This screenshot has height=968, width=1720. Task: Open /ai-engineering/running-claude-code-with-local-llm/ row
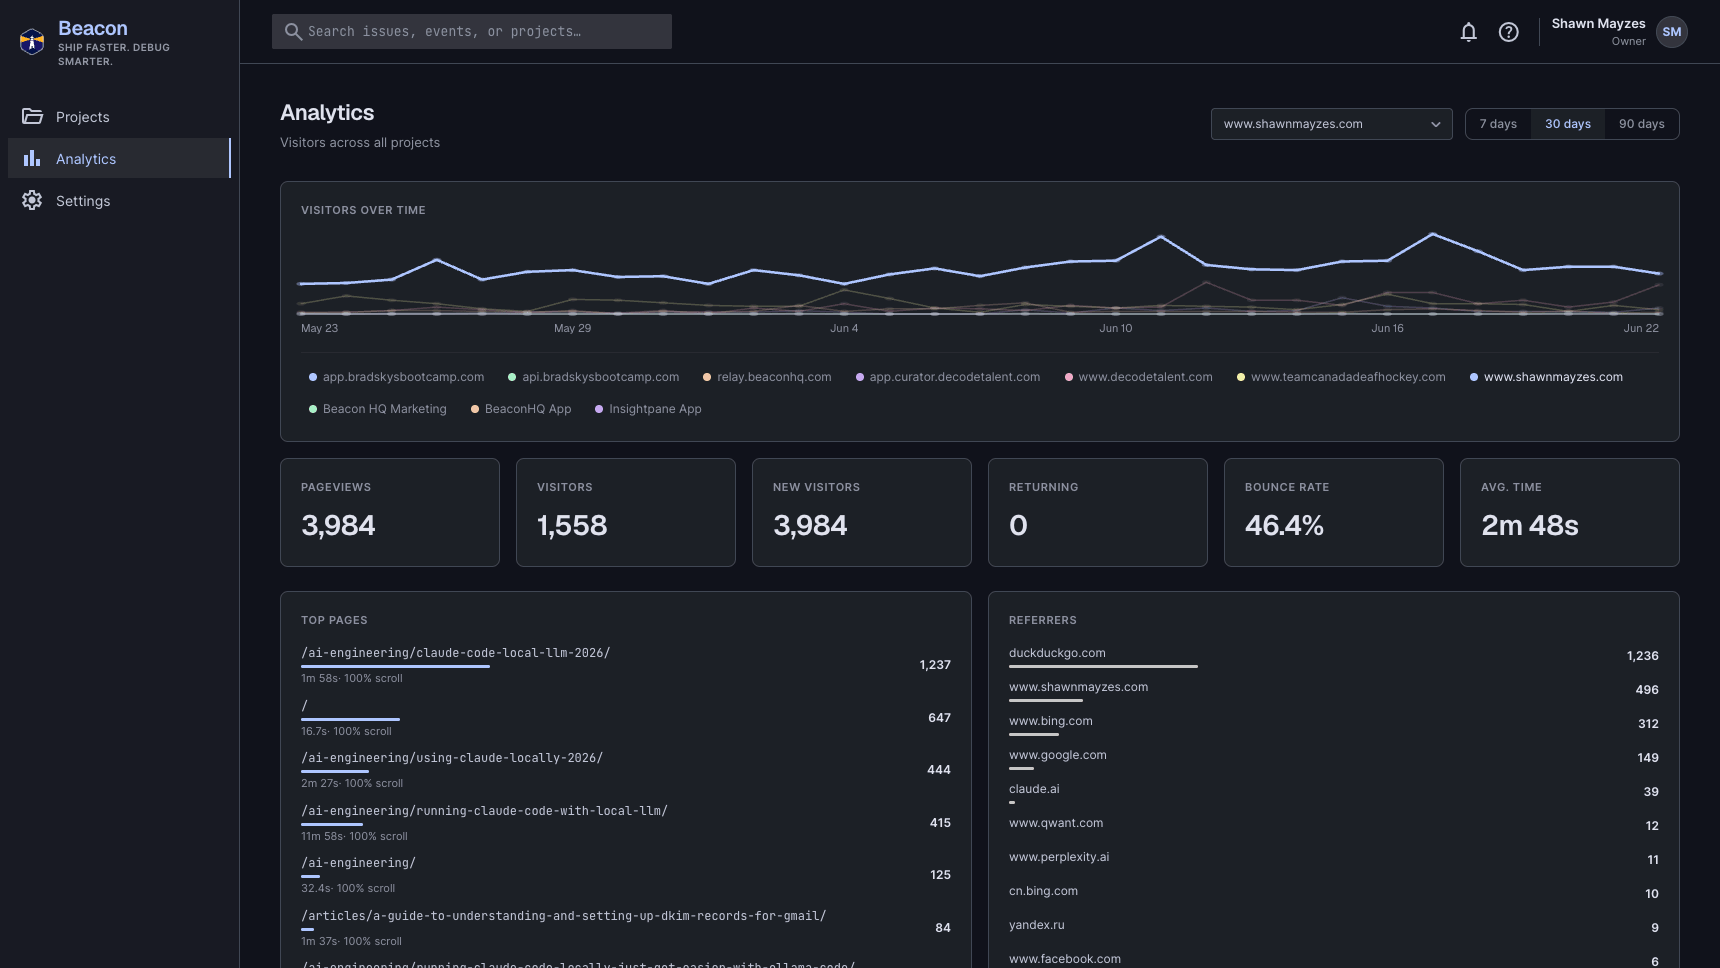click(626, 823)
